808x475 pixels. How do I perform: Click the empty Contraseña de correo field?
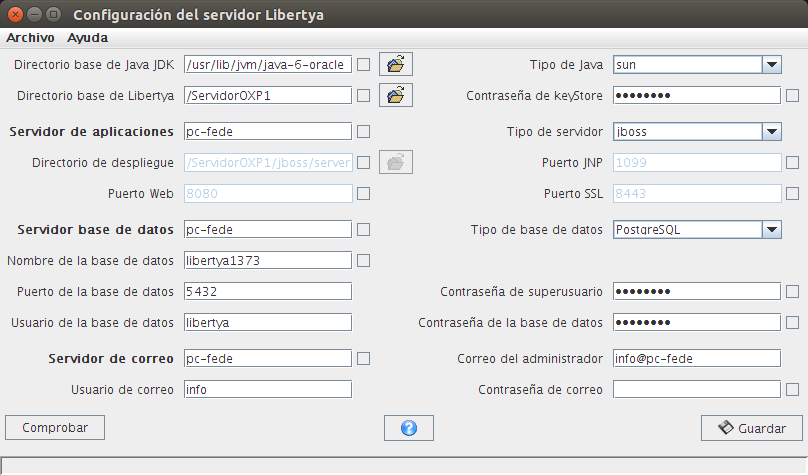[x=697, y=389]
